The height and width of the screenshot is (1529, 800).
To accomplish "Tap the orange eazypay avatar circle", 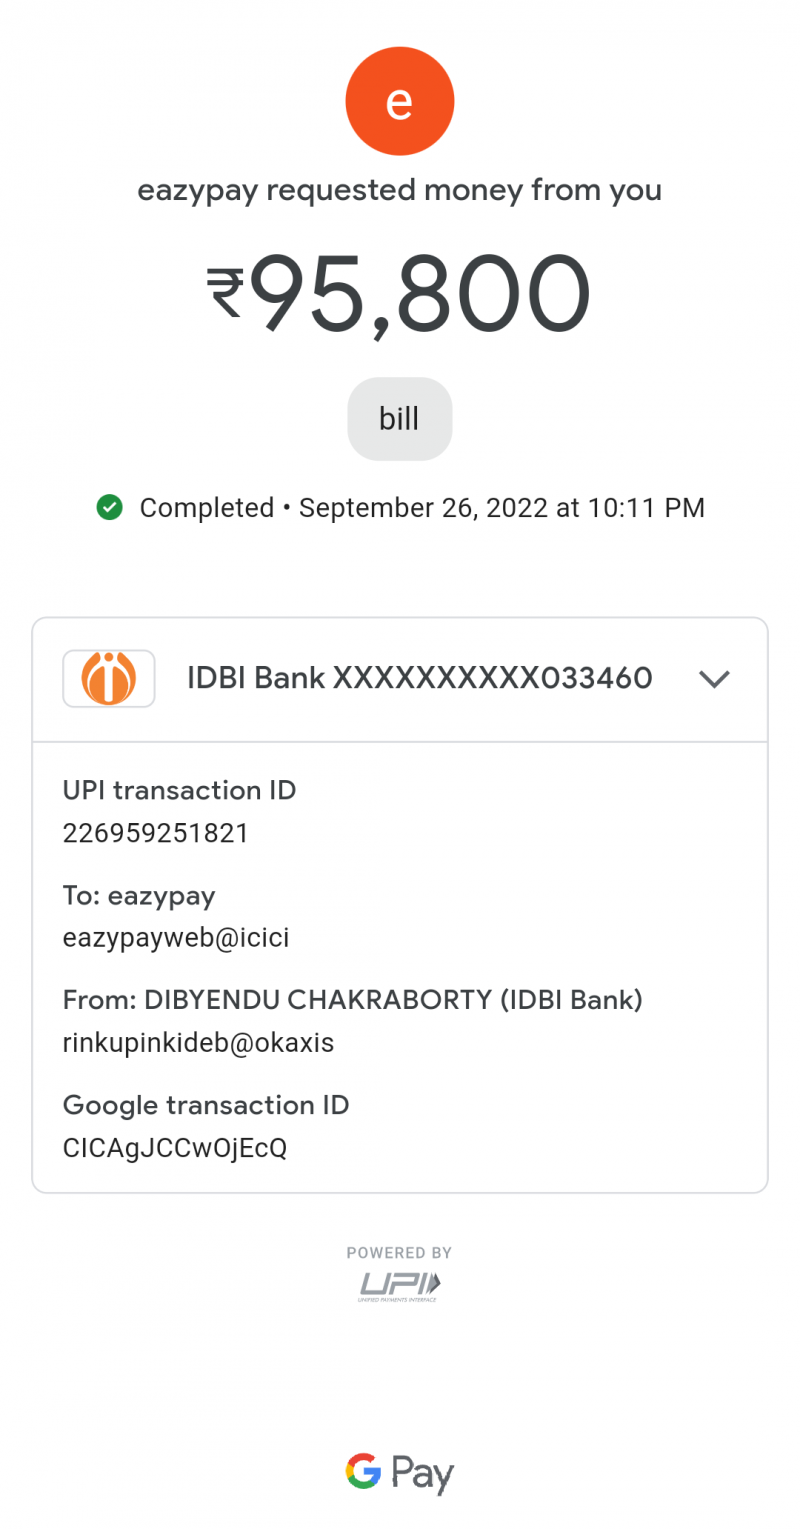I will 400,102.
